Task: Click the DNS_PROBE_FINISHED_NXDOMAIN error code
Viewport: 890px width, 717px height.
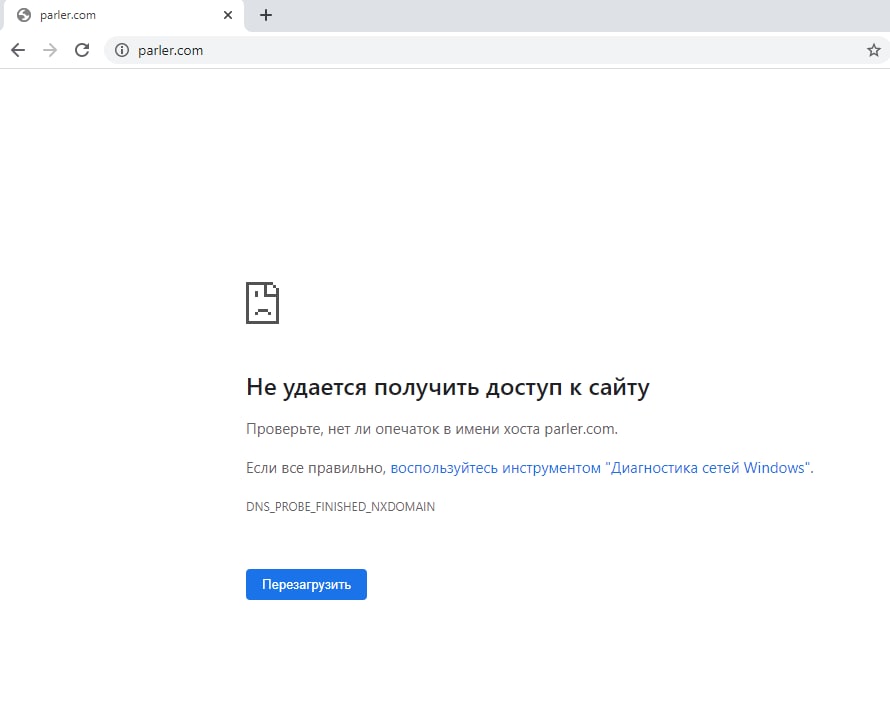Action: (341, 506)
